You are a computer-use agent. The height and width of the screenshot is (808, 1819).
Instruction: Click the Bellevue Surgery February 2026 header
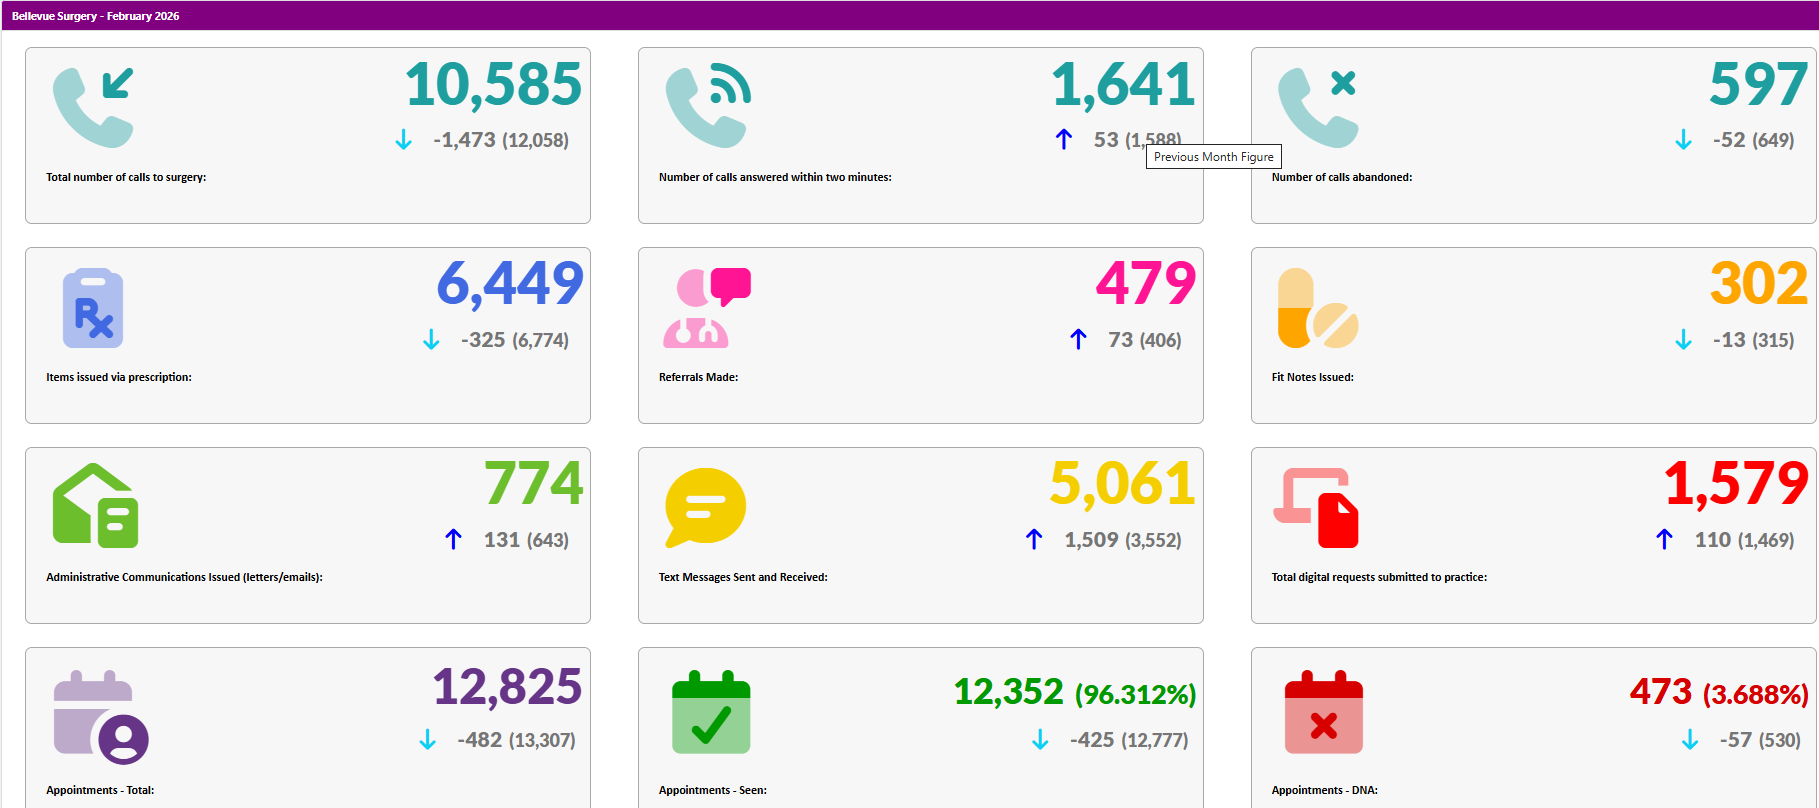[96, 16]
